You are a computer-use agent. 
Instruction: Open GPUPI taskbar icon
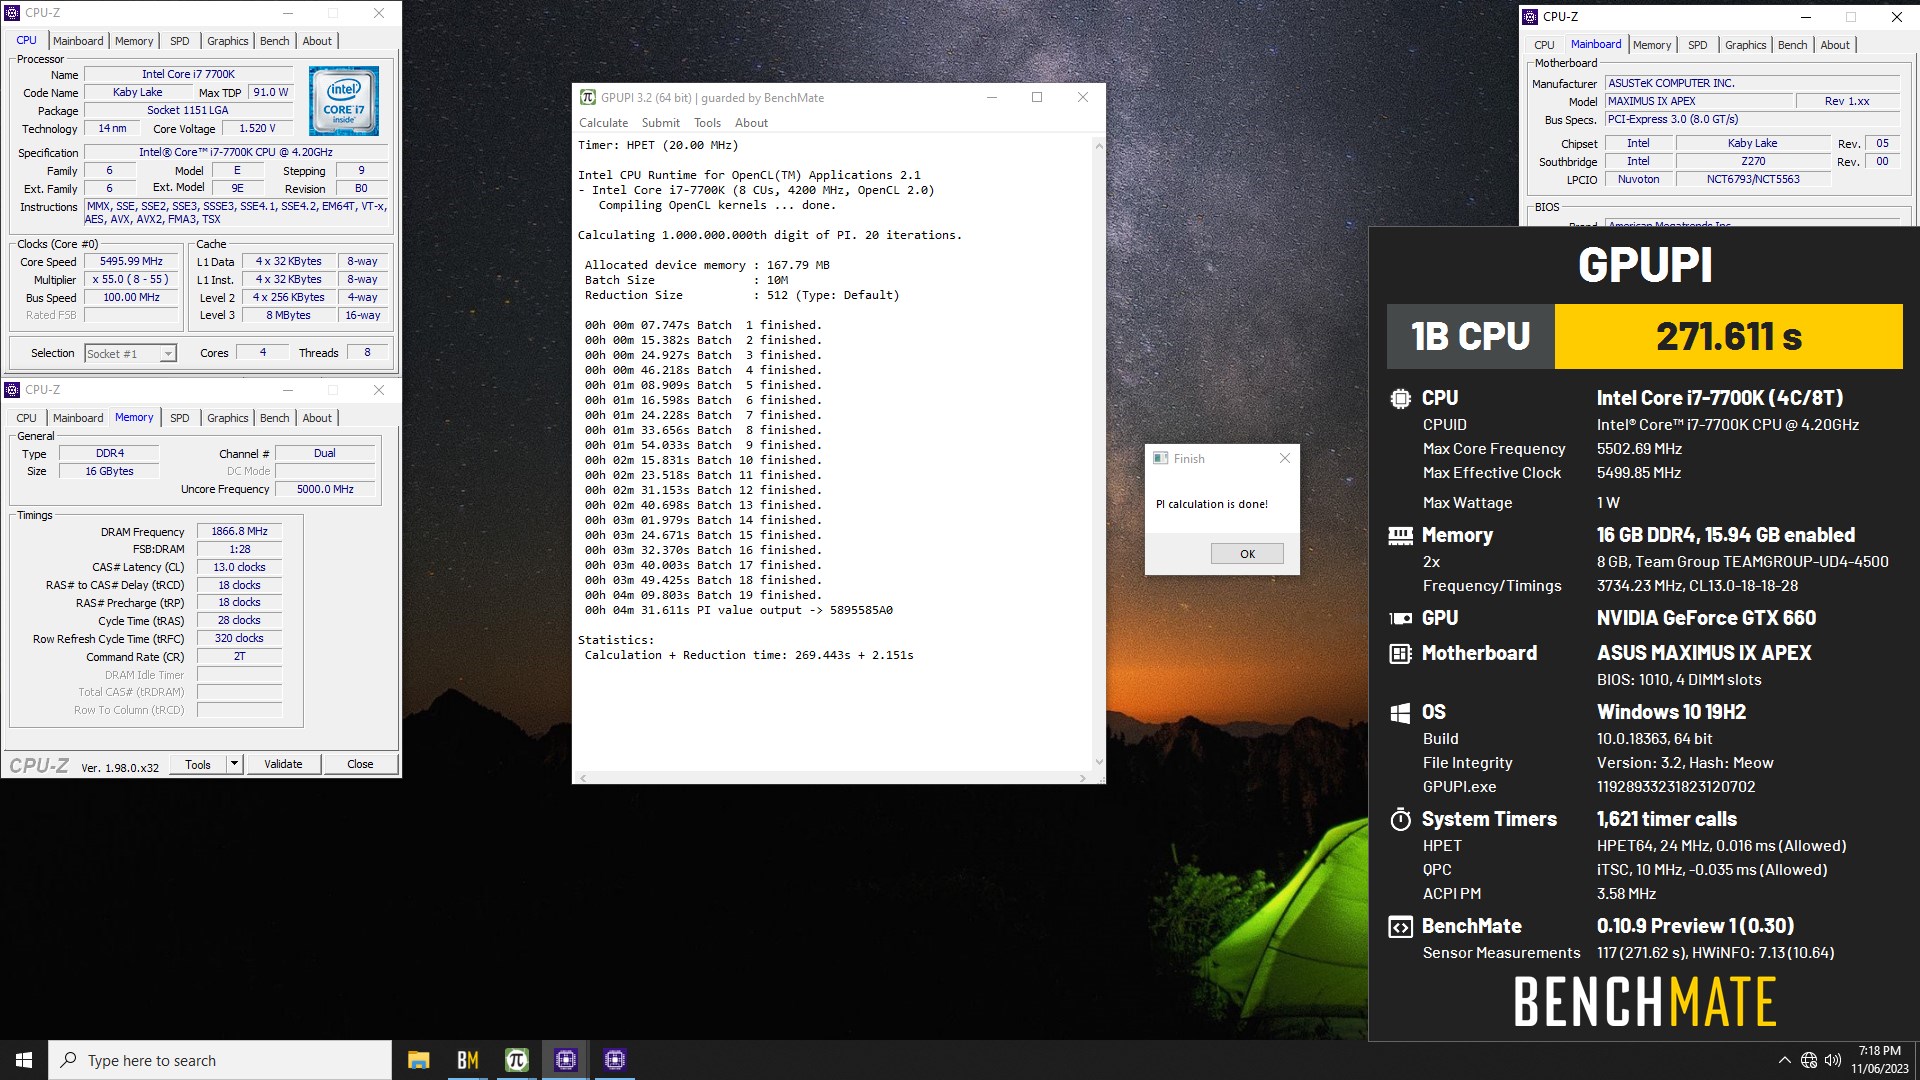pos(516,1060)
